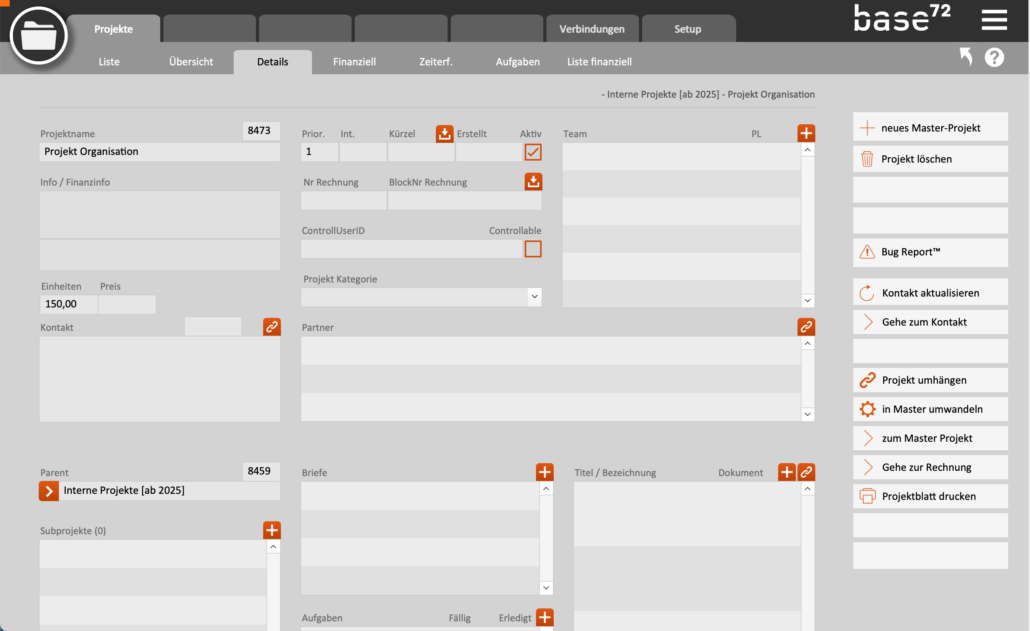Click the Projektname input field
This screenshot has height=631, width=1030.
pos(160,152)
